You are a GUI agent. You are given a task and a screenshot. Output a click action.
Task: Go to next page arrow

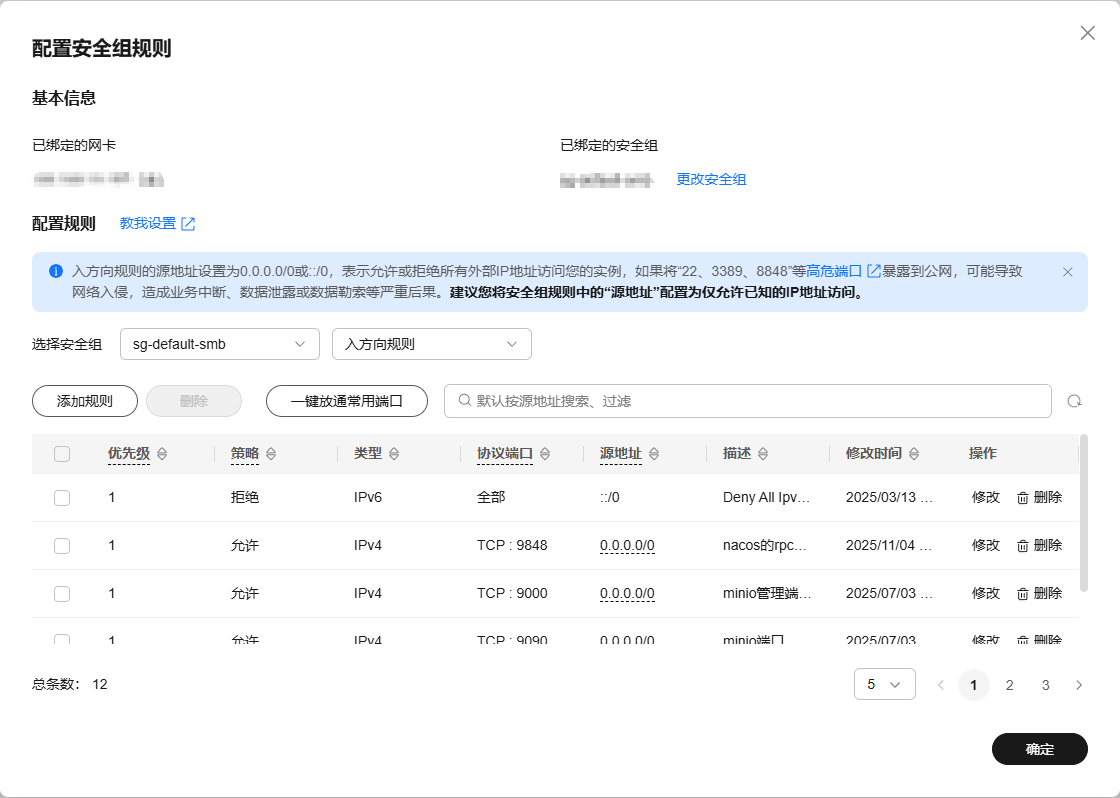pos(1079,685)
